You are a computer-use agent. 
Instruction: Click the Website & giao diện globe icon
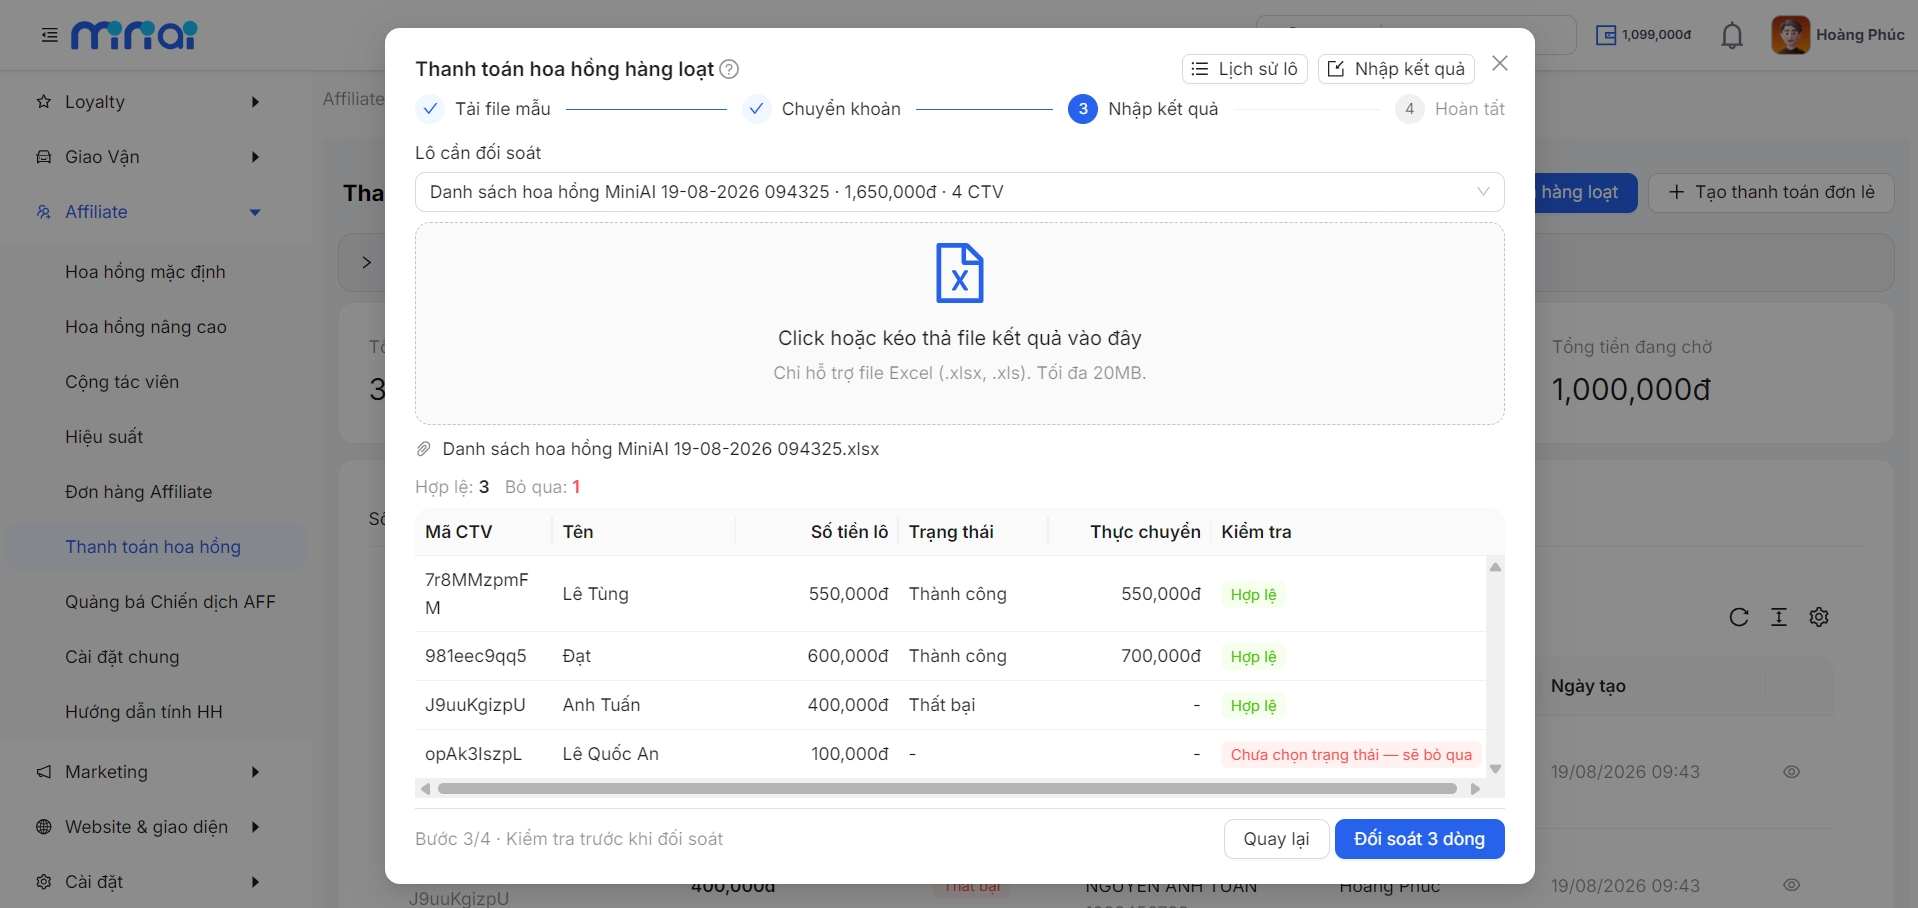pyautogui.click(x=44, y=827)
